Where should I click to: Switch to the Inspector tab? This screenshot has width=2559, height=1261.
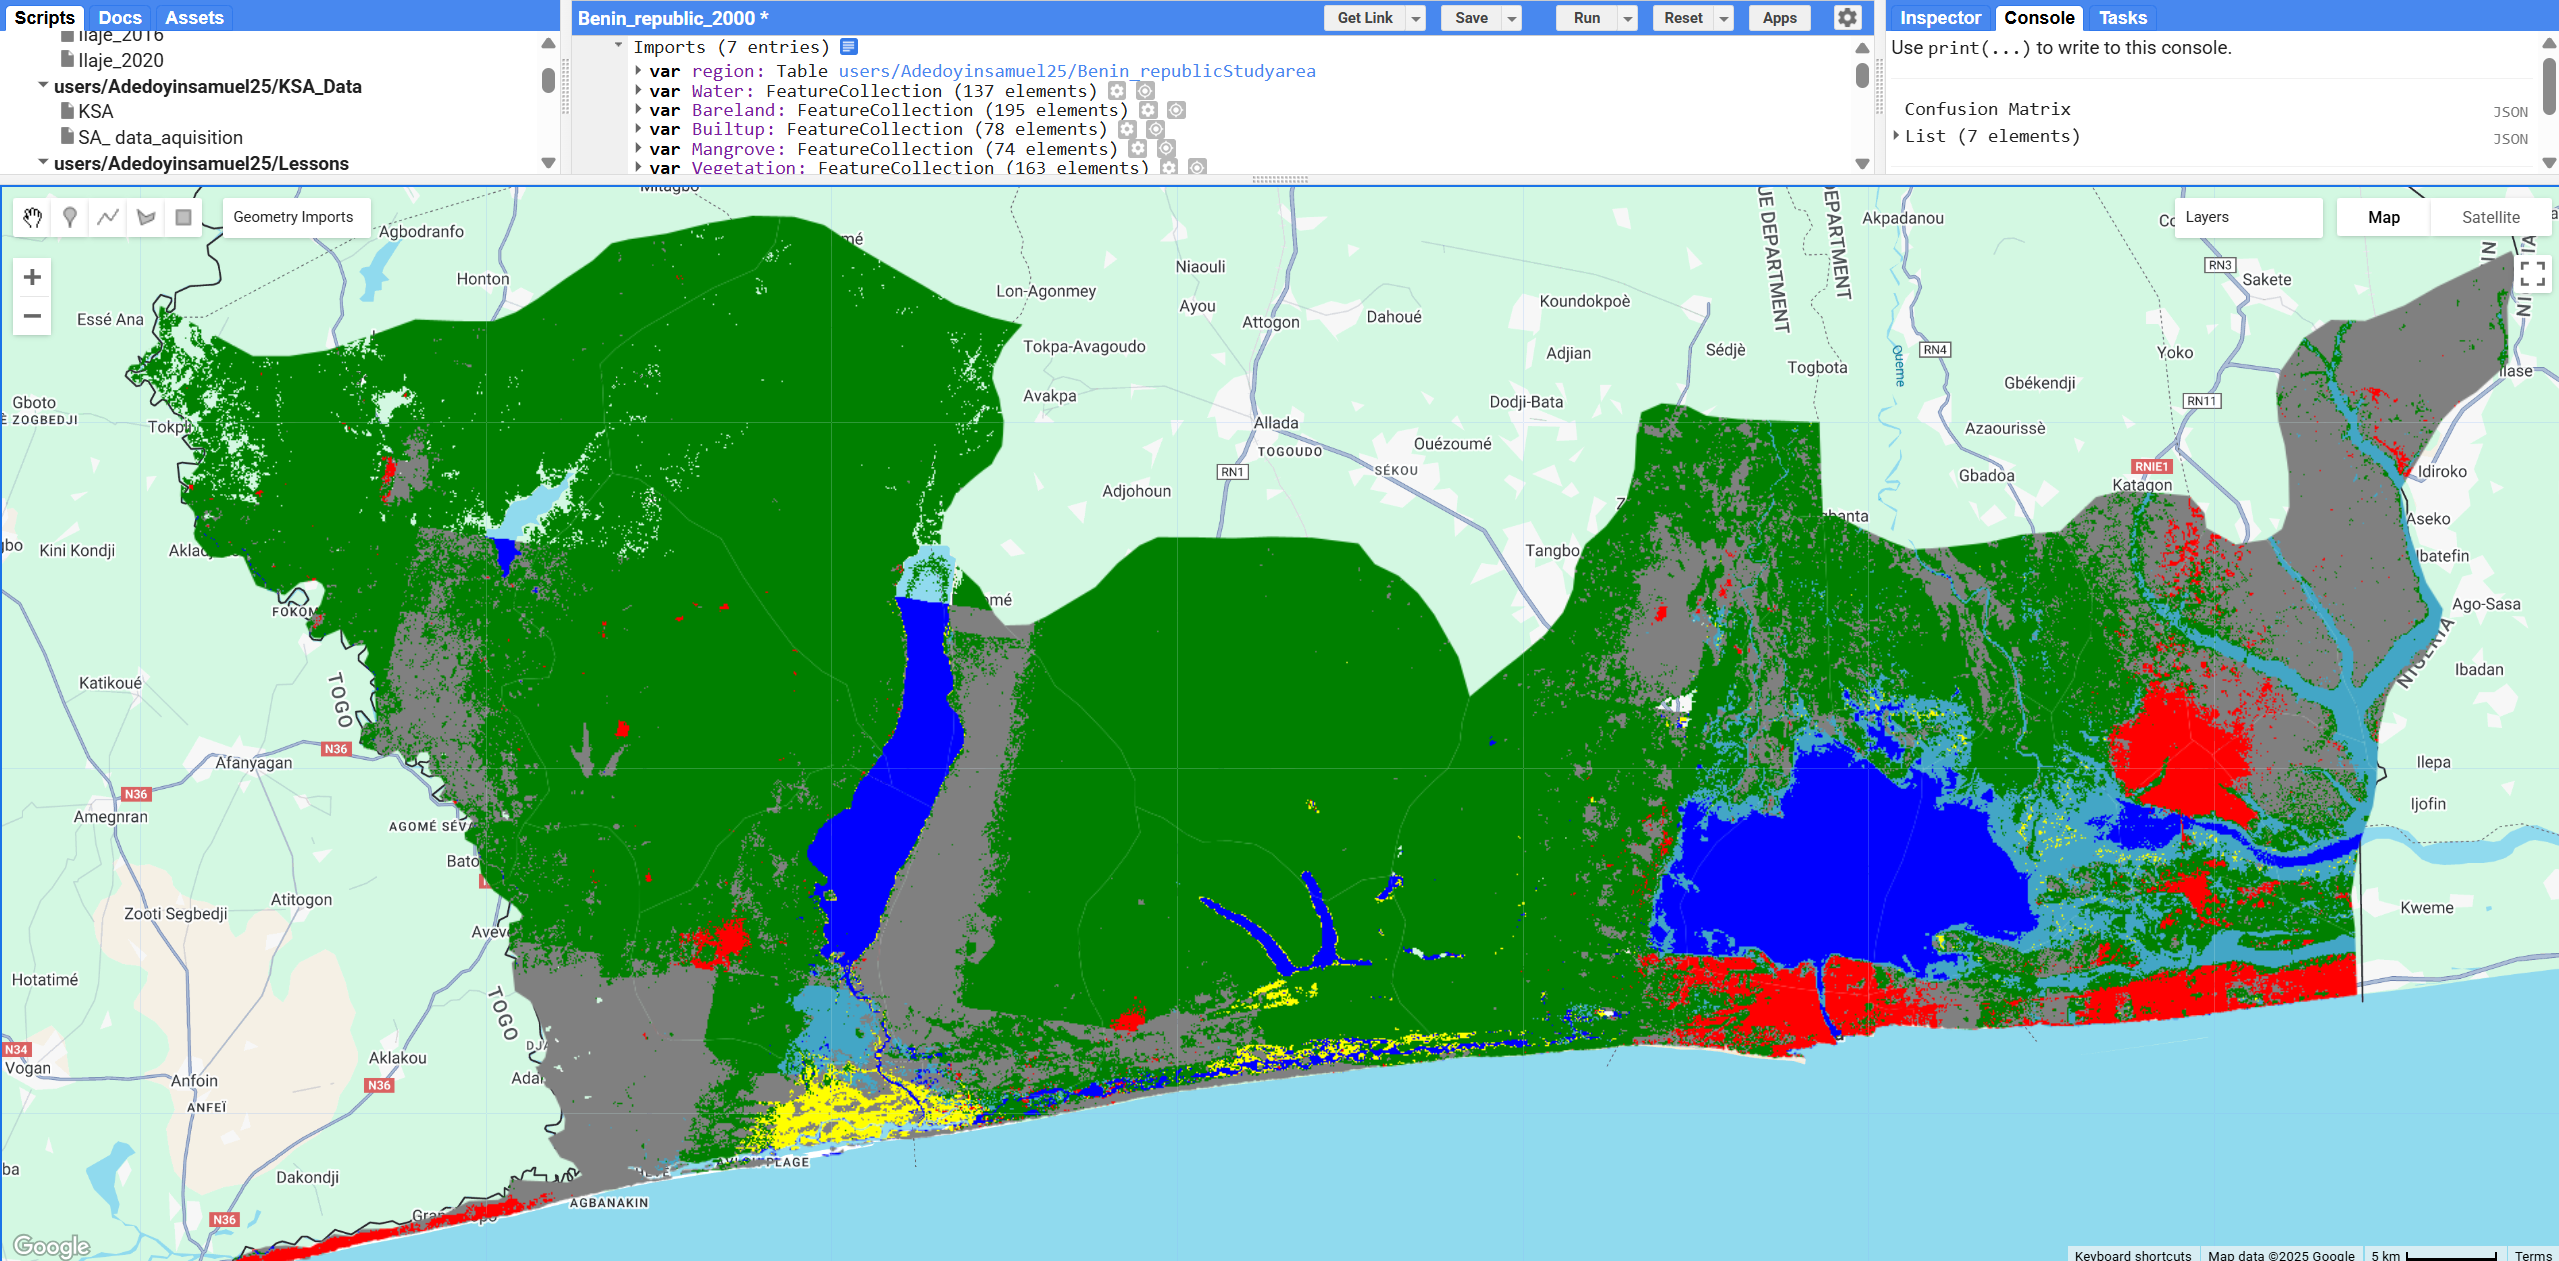pos(1939,18)
